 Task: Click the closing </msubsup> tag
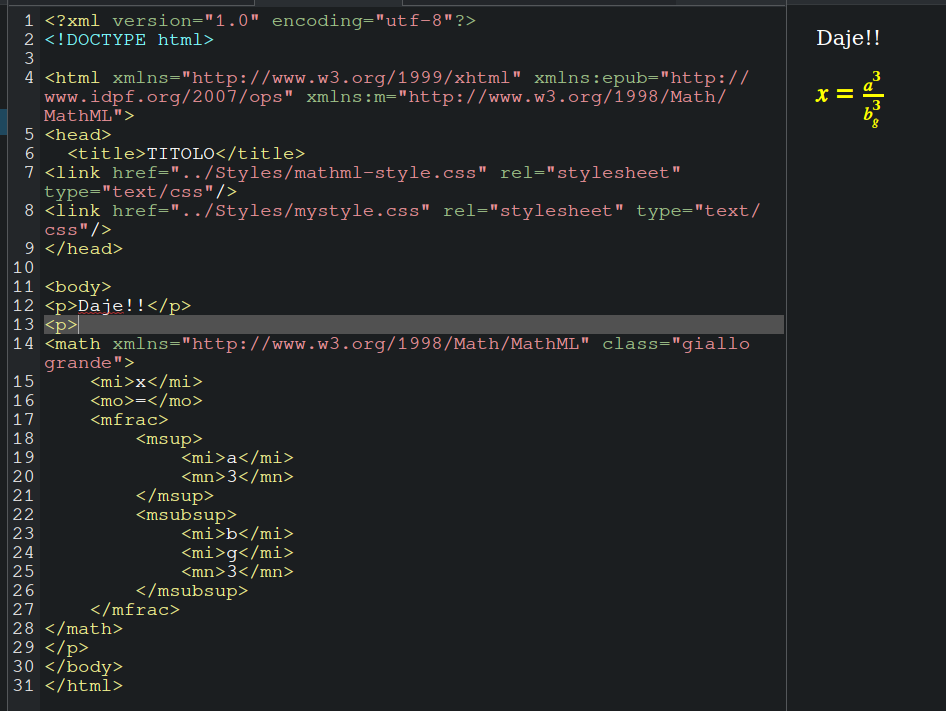click(x=191, y=591)
